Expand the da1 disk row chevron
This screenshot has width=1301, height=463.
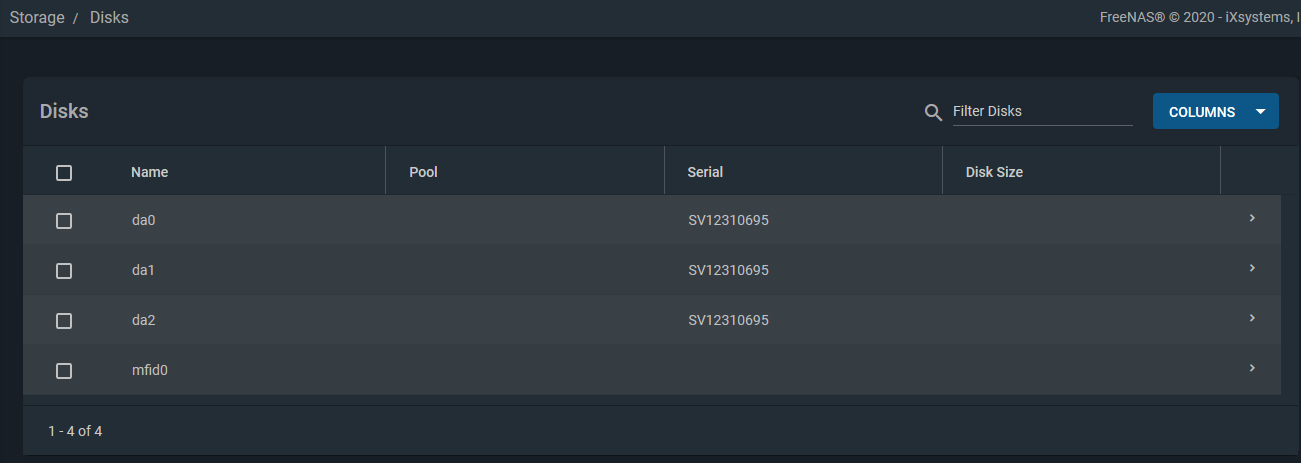click(1252, 268)
